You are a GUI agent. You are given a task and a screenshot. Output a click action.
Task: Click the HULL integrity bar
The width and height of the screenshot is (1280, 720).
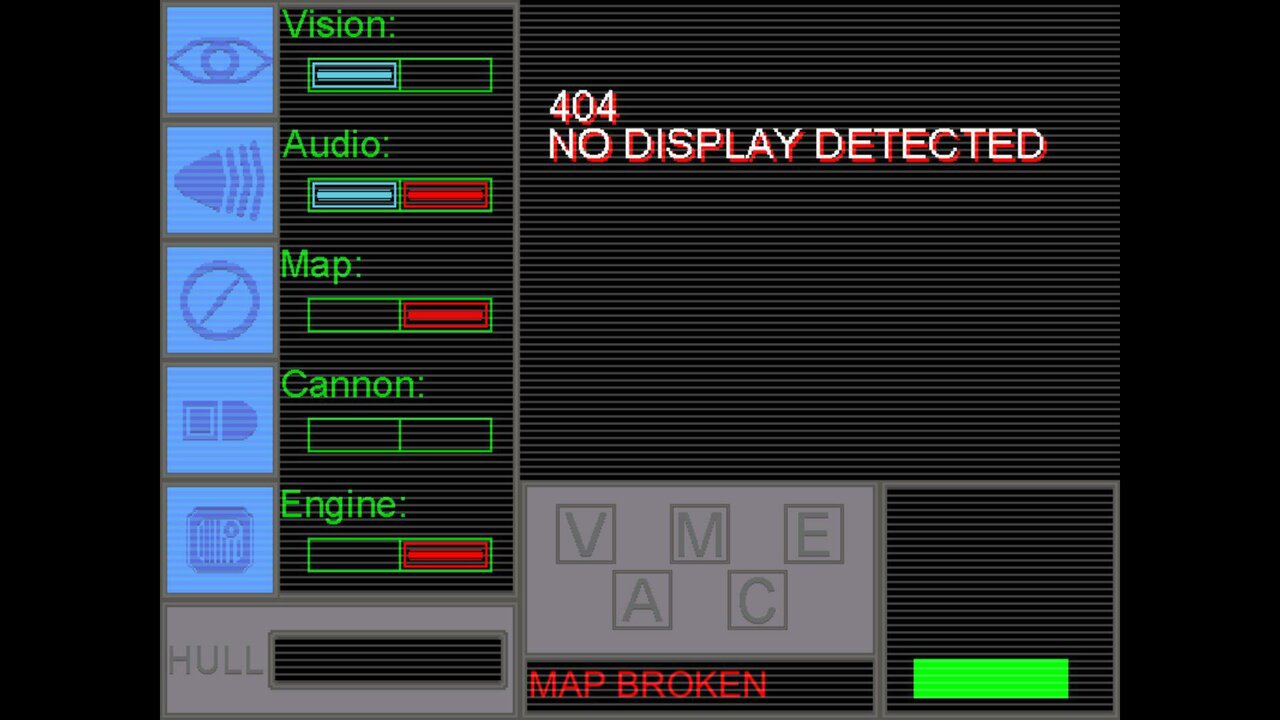(388, 659)
